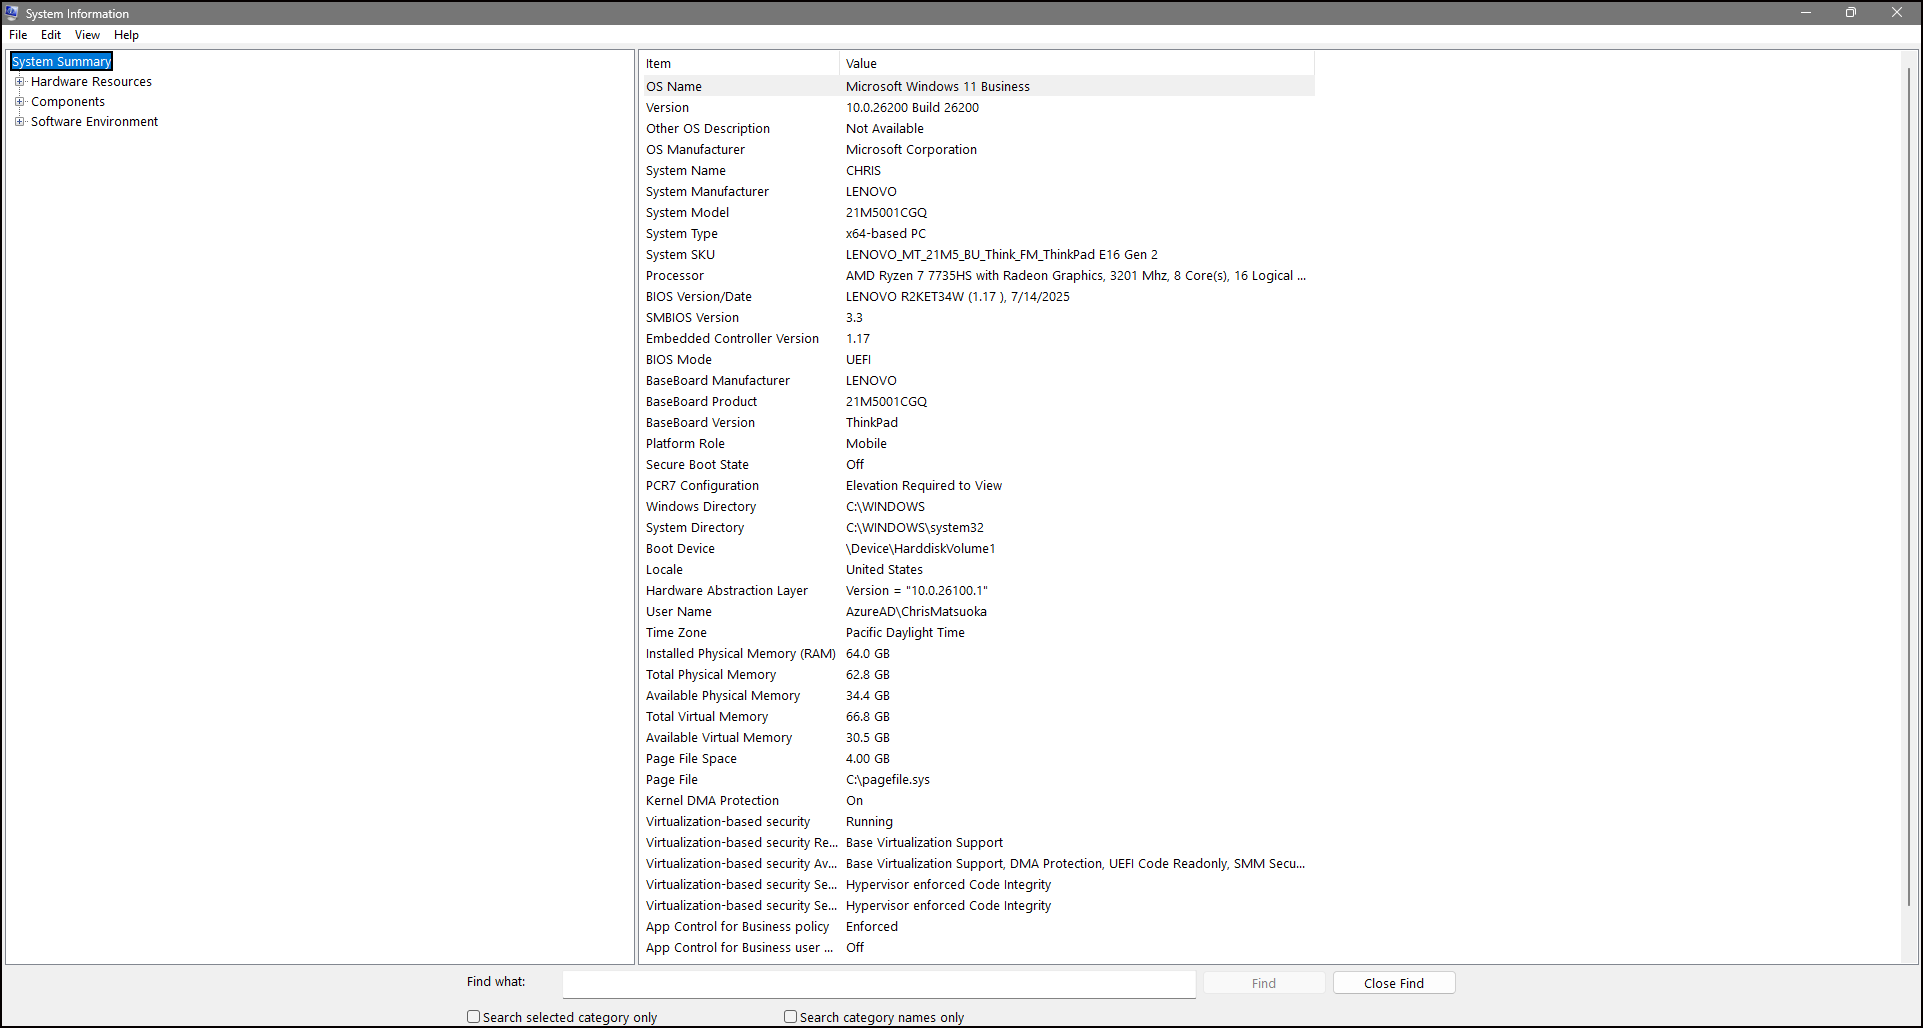Image resolution: width=1923 pixels, height=1028 pixels.
Task: Select the Total Virtual Memory row
Action: (977, 717)
